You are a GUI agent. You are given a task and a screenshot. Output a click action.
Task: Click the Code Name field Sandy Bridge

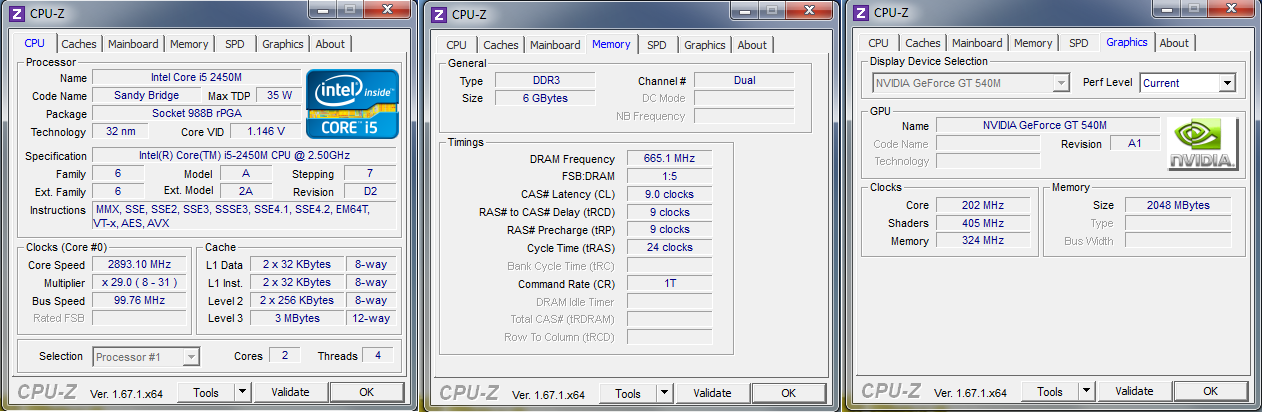pos(147,95)
